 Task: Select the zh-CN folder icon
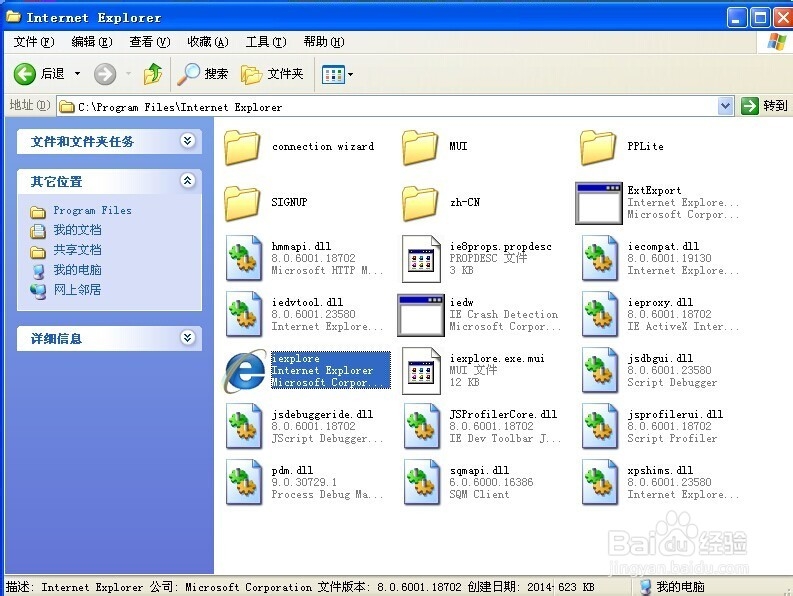420,203
